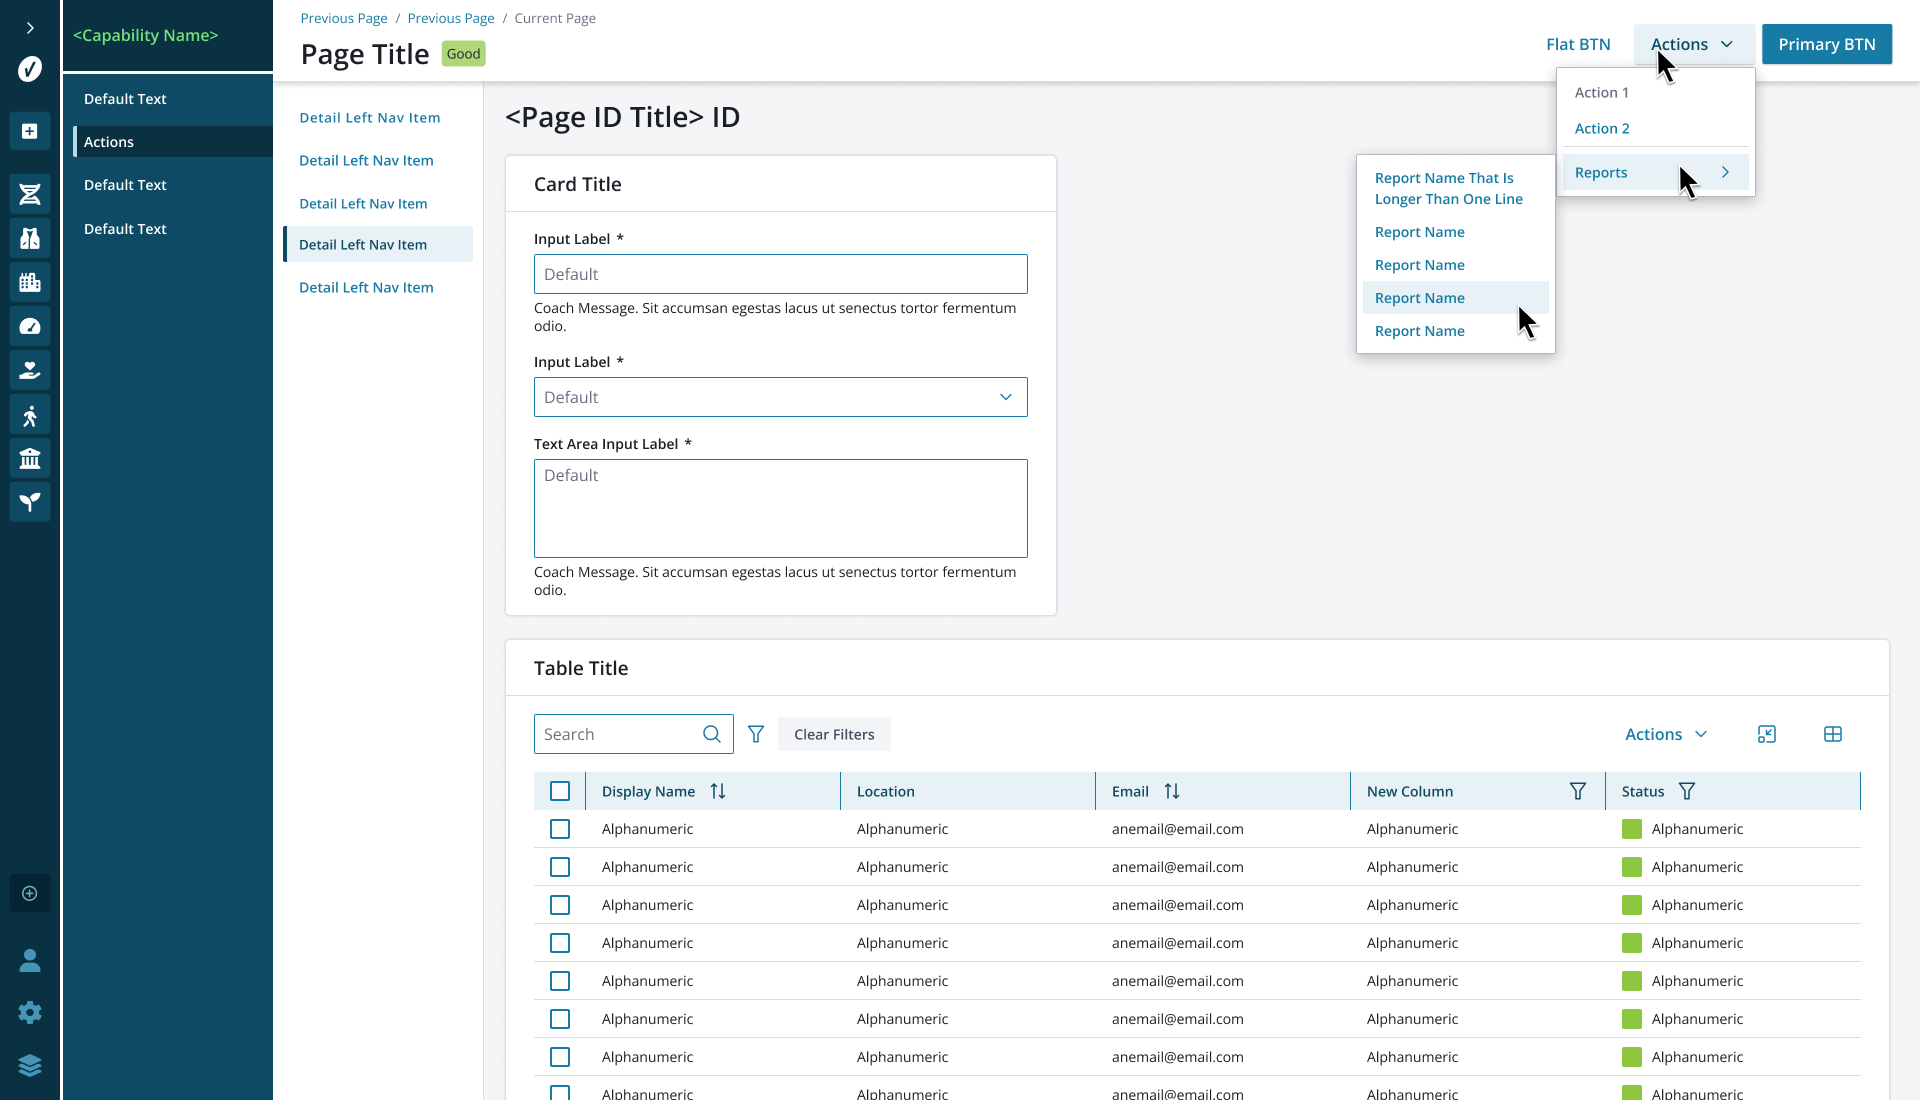Open the first Detail Left Nav Item

(369, 117)
